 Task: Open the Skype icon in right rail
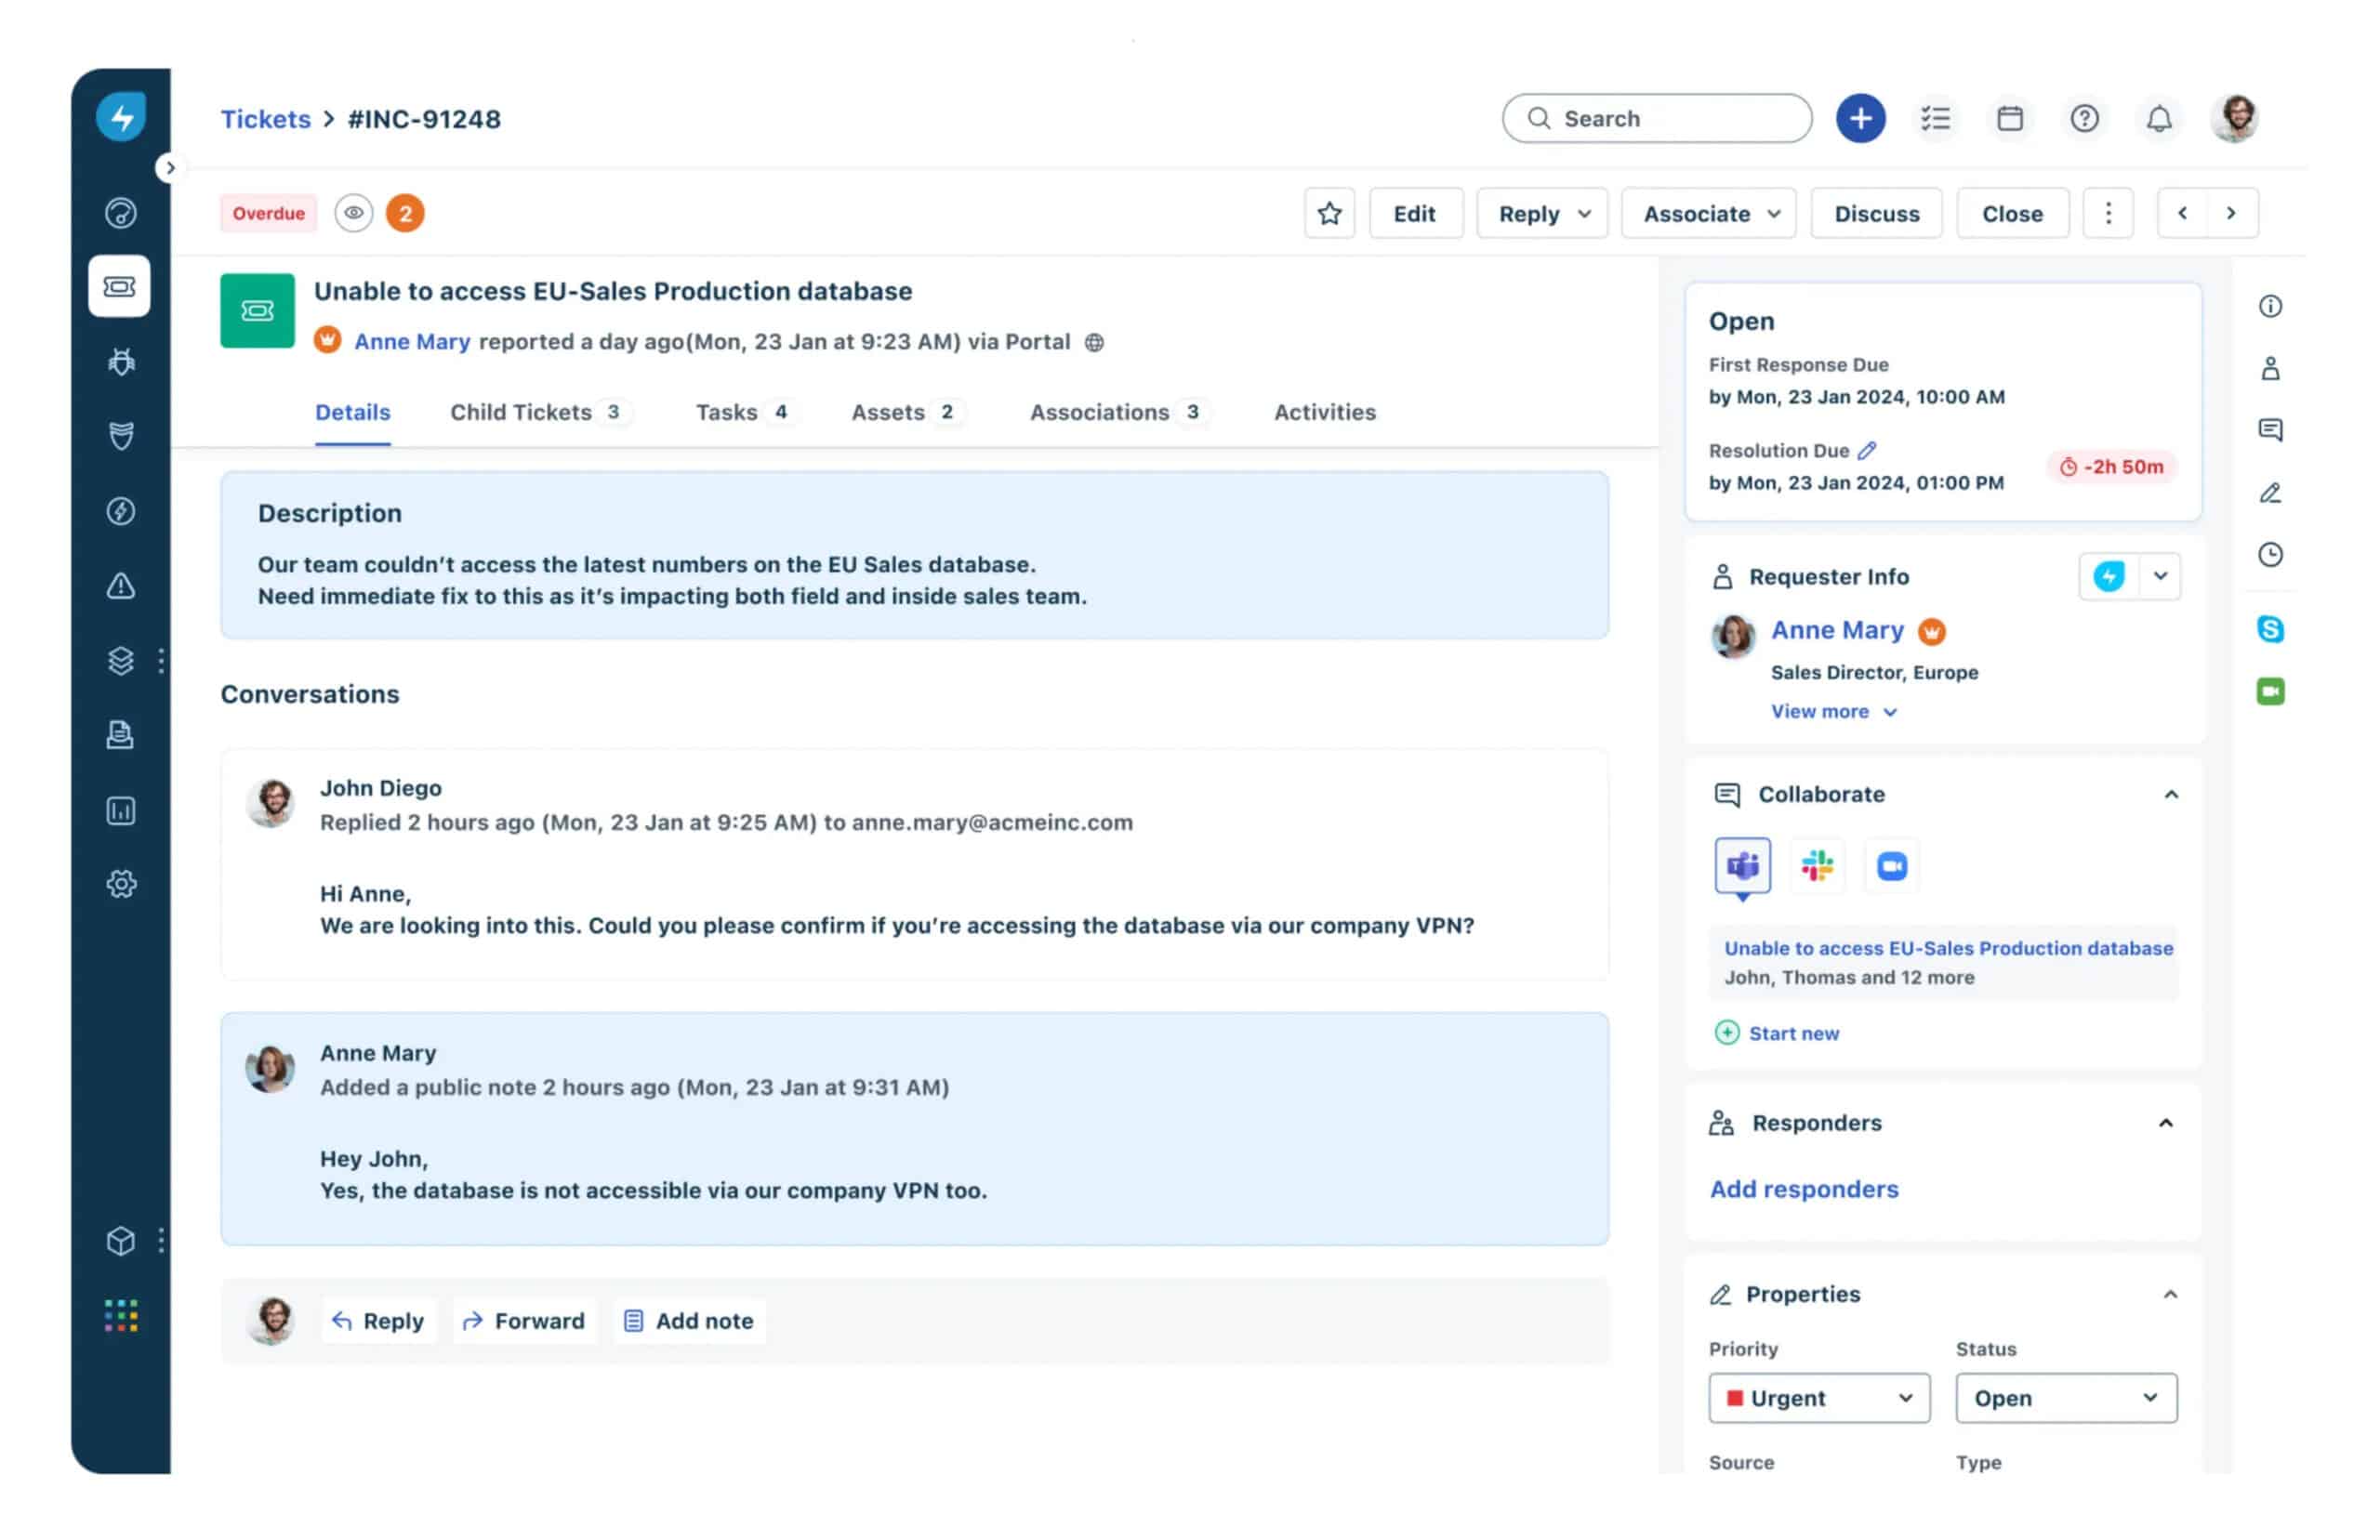coord(2270,629)
